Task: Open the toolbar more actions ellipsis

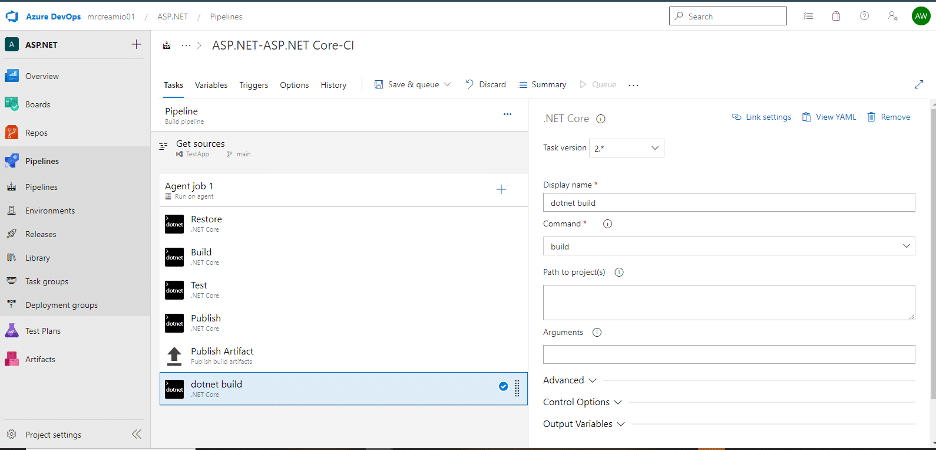Action: coord(633,85)
